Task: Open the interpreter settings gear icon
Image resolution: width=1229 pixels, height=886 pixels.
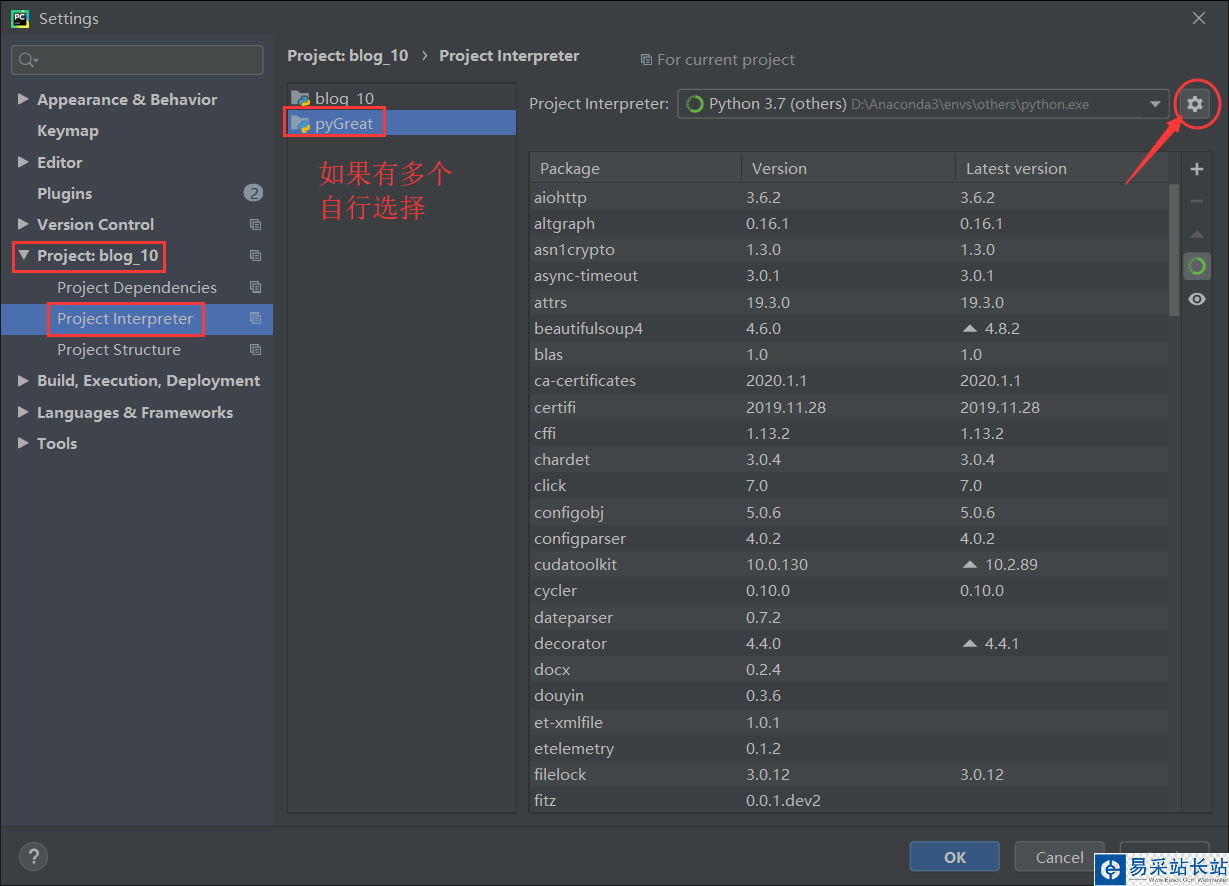Action: point(1194,103)
